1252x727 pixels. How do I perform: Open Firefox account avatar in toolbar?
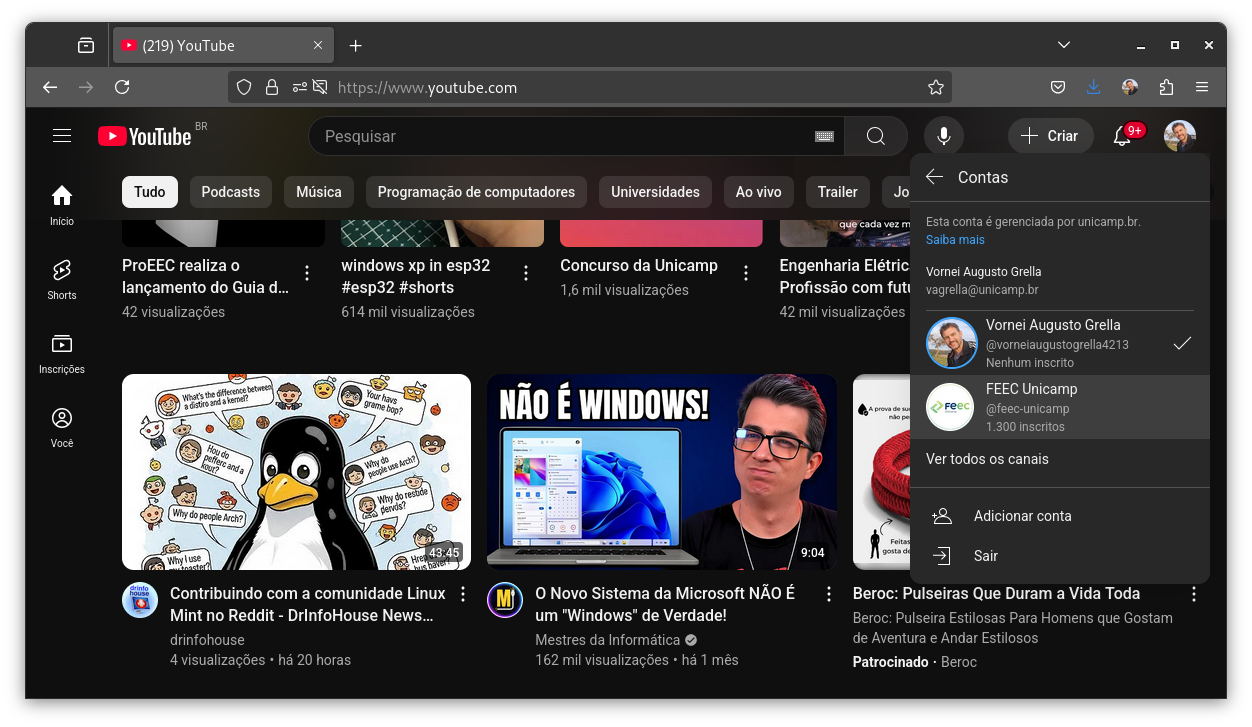click(x=1130, y=87)
